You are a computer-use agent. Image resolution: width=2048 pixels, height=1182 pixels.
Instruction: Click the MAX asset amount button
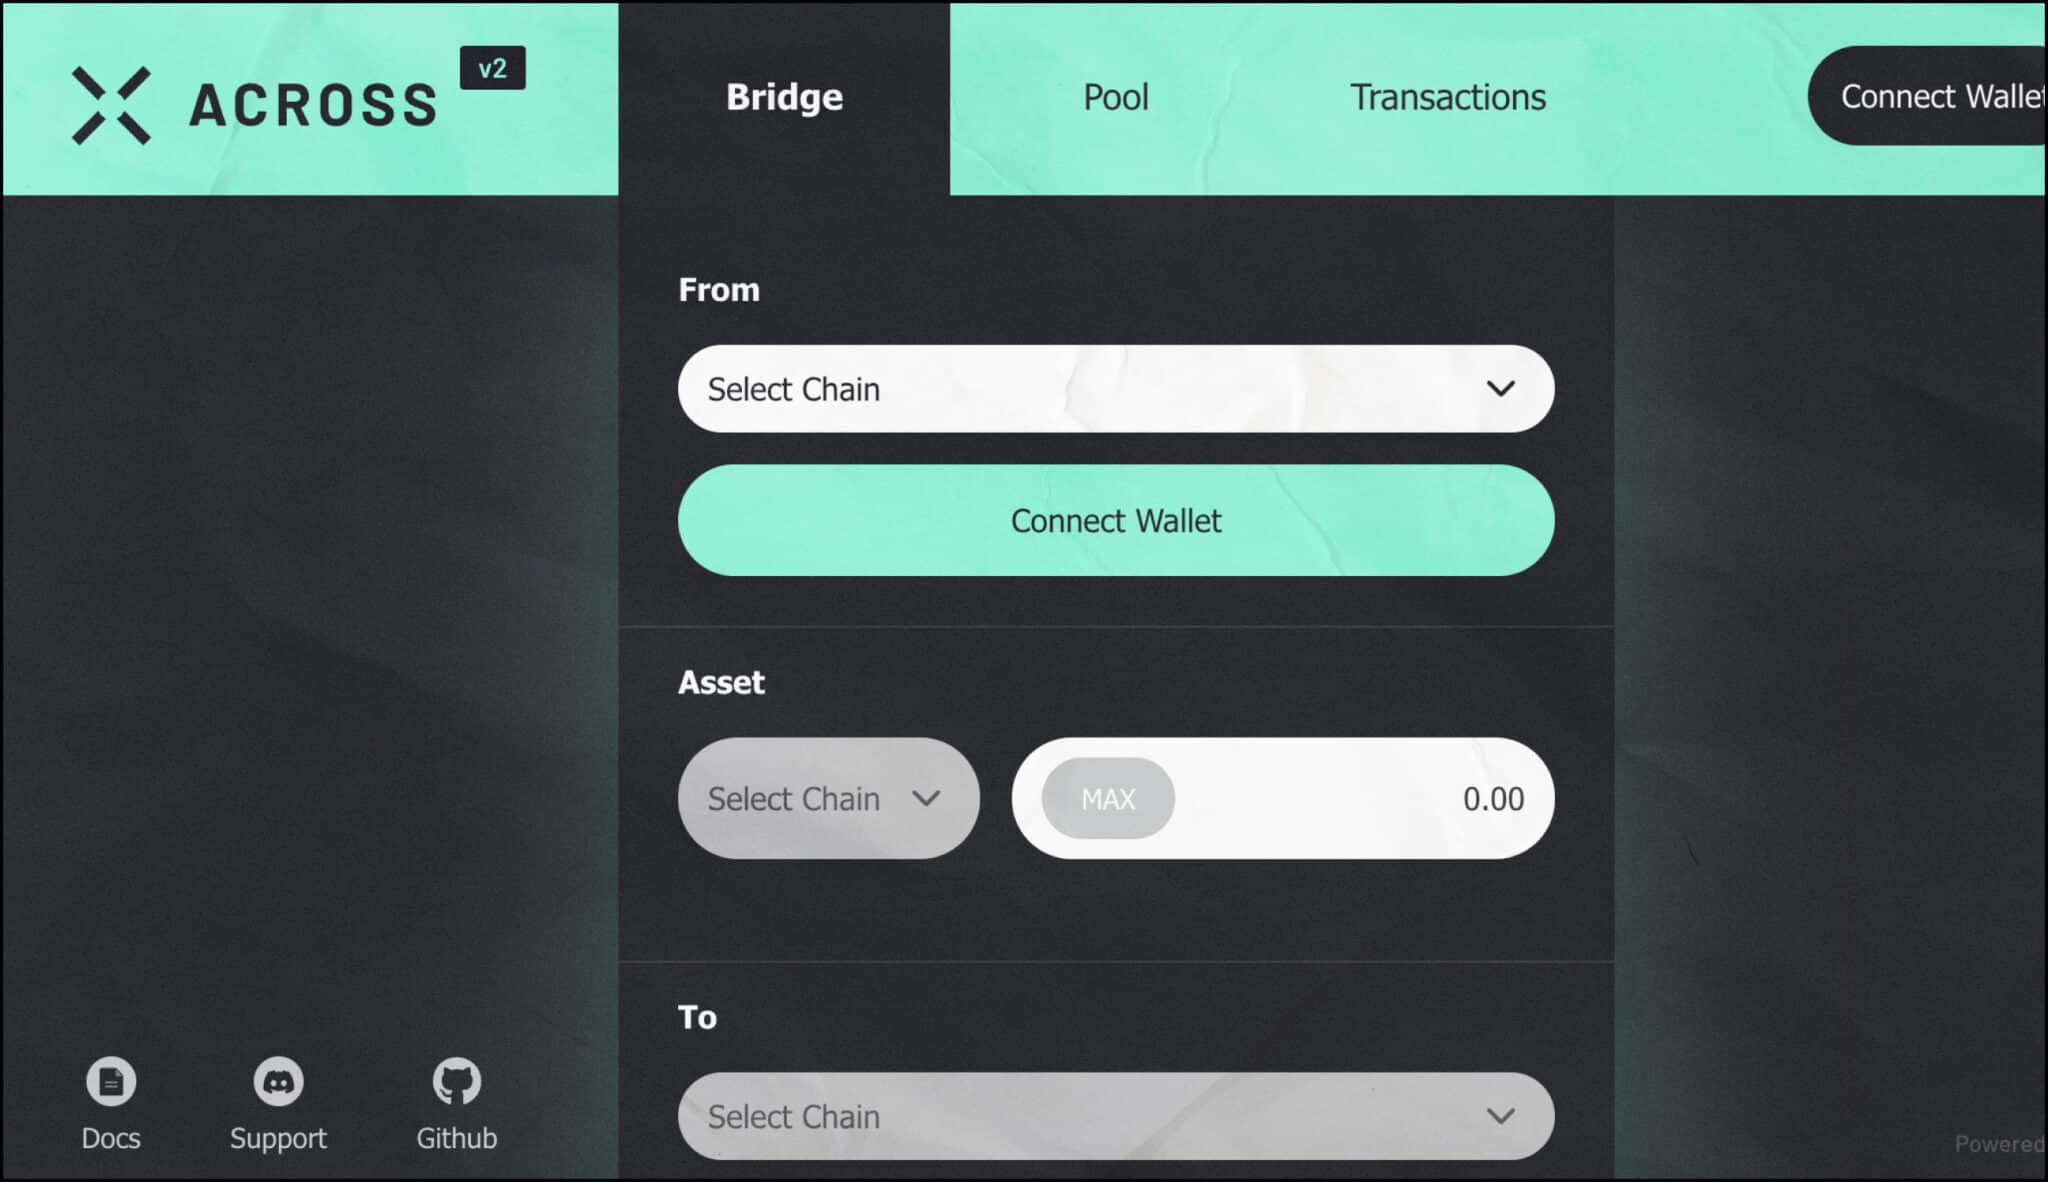1108,798
